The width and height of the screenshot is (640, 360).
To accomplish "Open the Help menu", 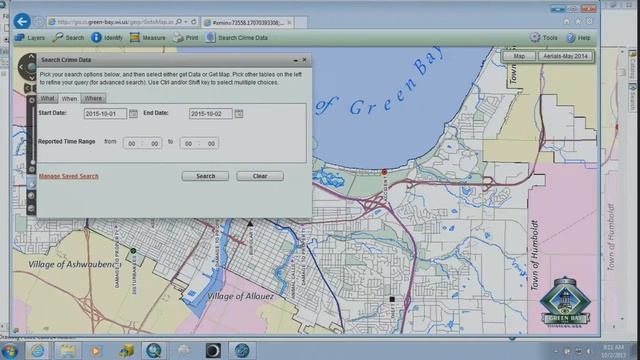I will (578, 38).
